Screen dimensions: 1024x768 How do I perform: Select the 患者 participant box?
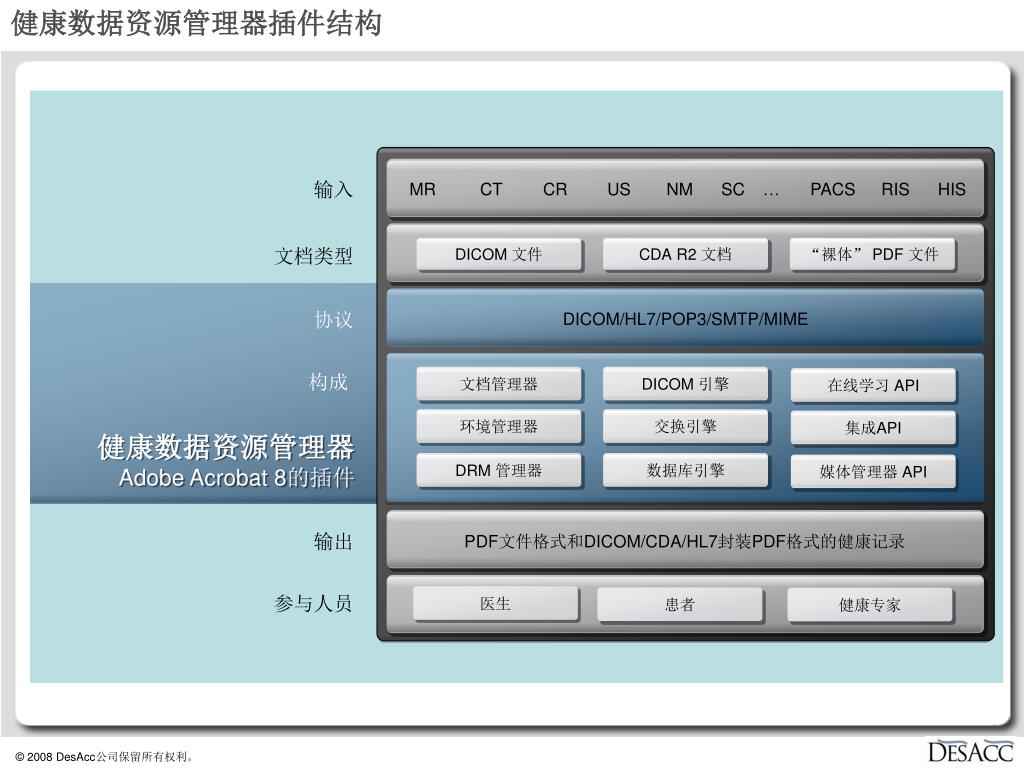tap(680, 605)
